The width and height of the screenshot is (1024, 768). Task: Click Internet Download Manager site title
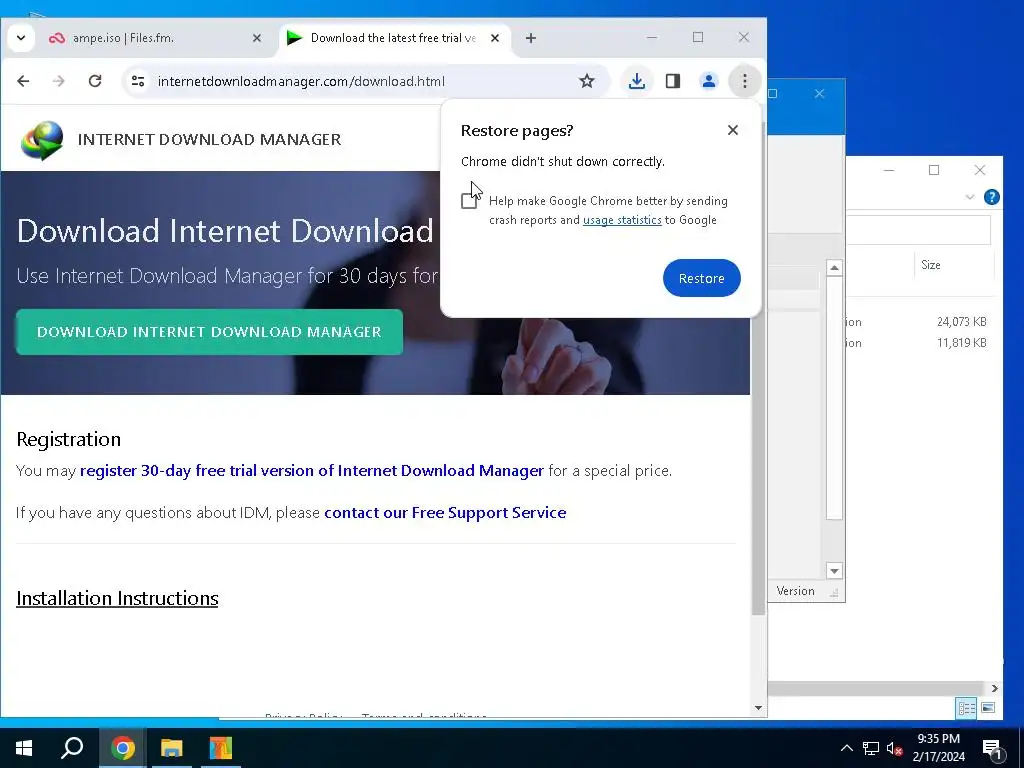coord(209,139)
